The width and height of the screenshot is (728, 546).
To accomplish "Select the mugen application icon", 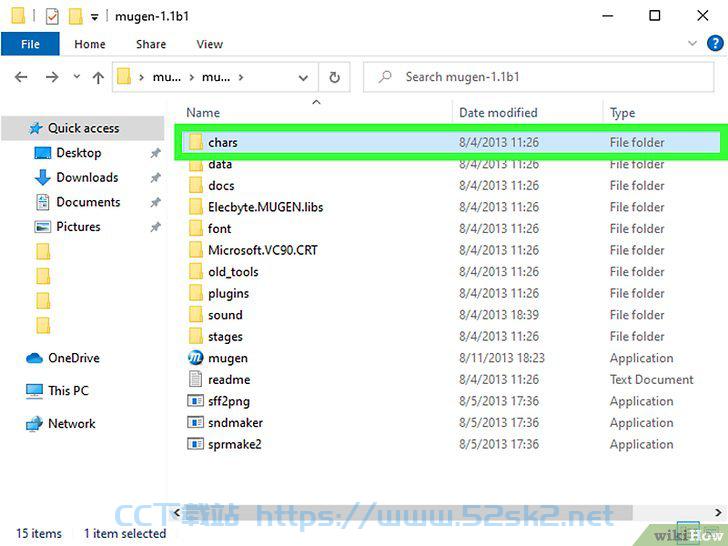I will click(195, 358).
